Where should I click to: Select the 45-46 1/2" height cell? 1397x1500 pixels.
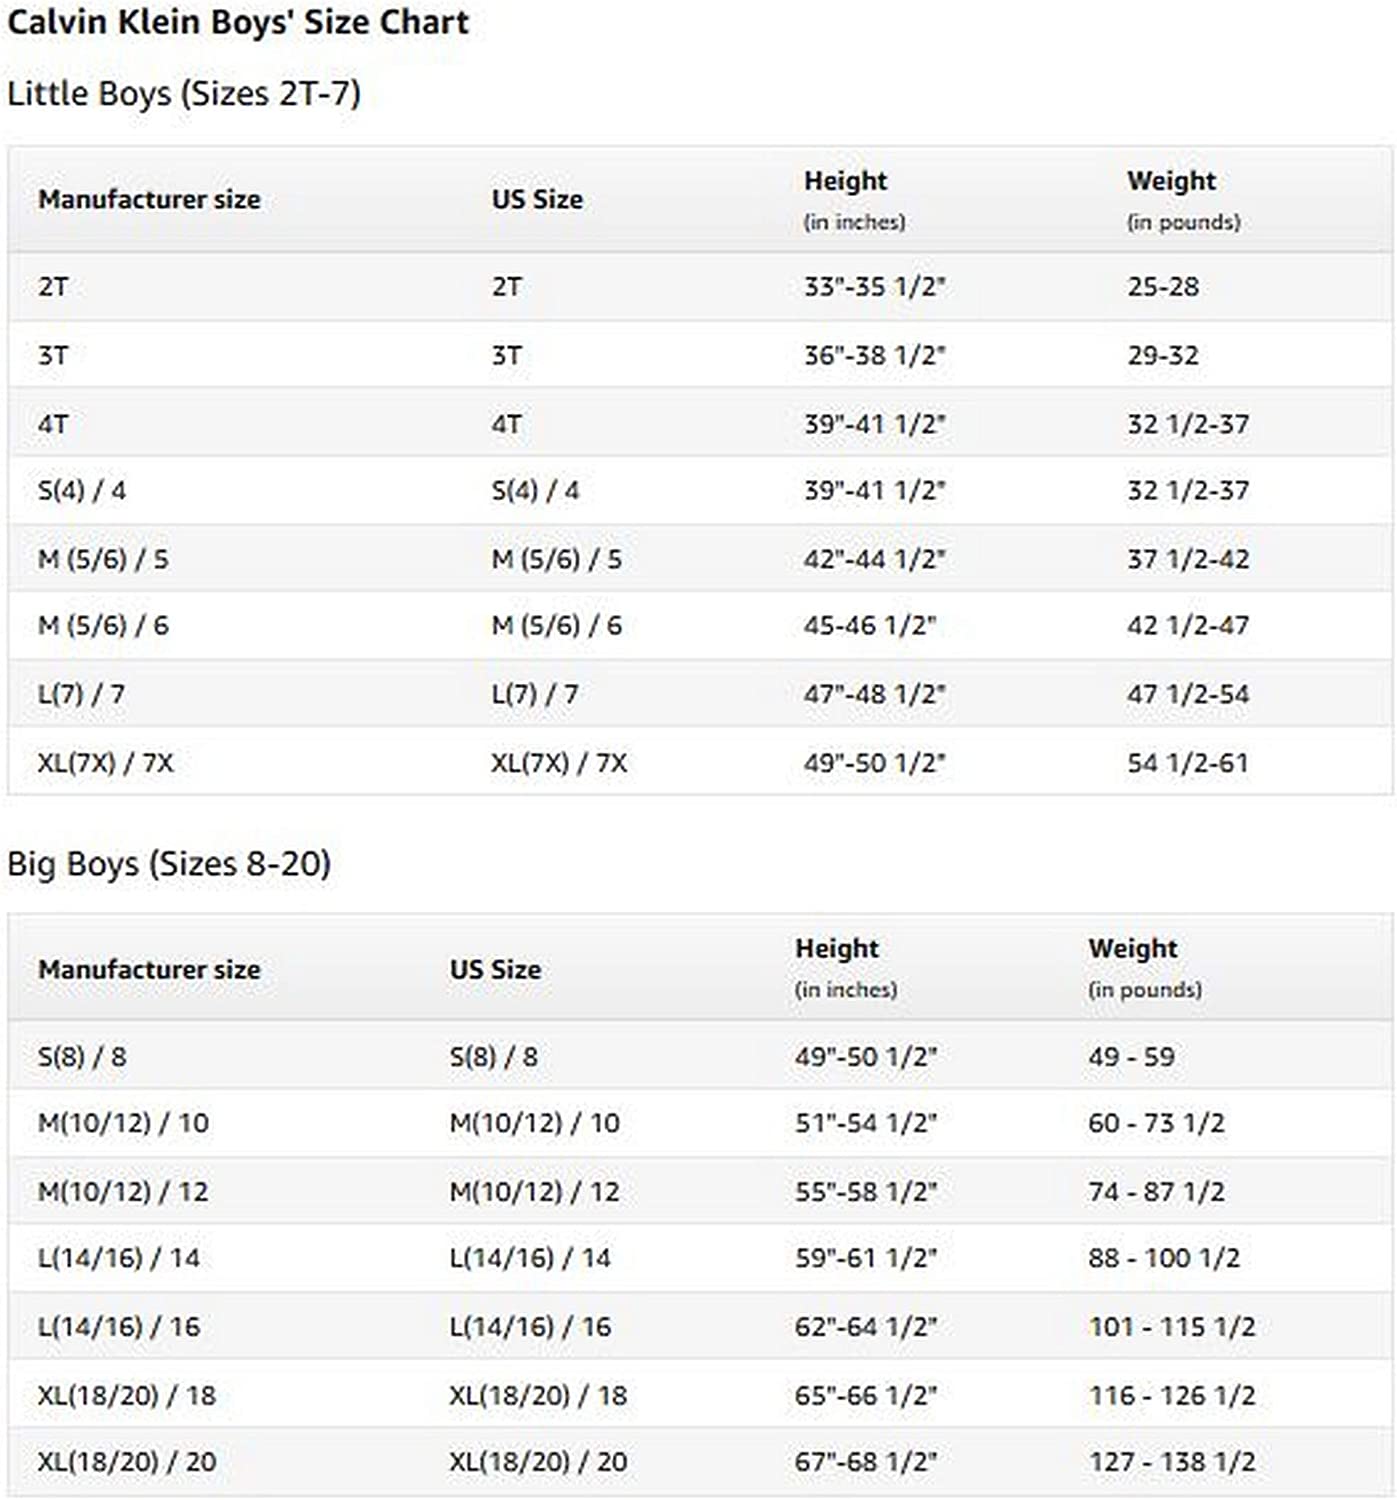[870, 626]
